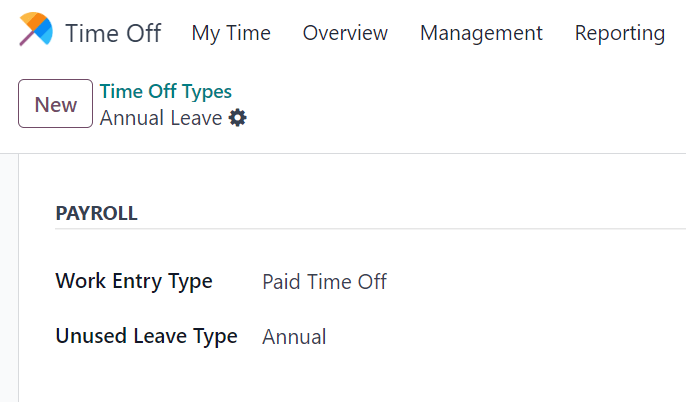Screen dimensions: 686x402
Task: Click the Annual Leave record name
Action: (161, 118)
